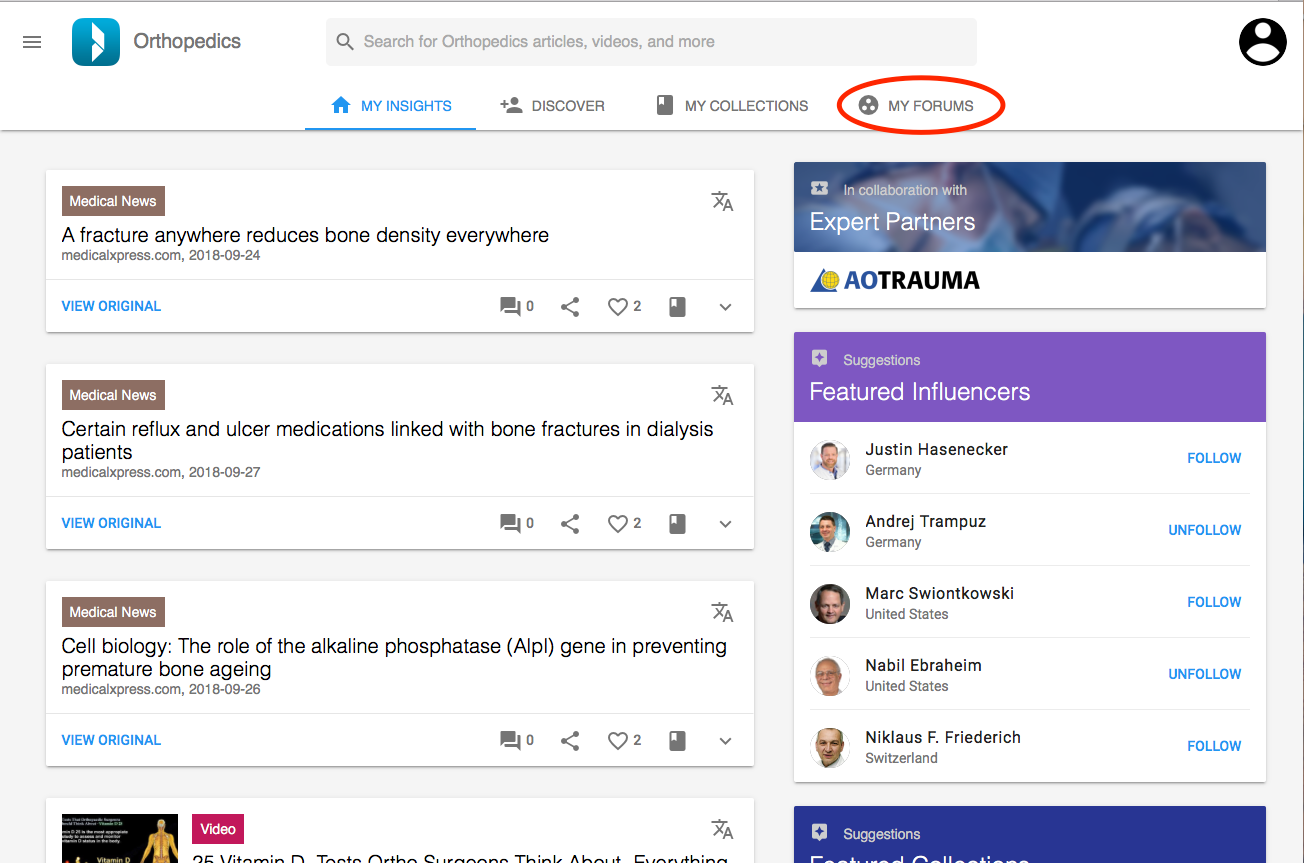1304x863 pixels.
Task: Save reflux medications article to a collection
Action: point(678,524)
